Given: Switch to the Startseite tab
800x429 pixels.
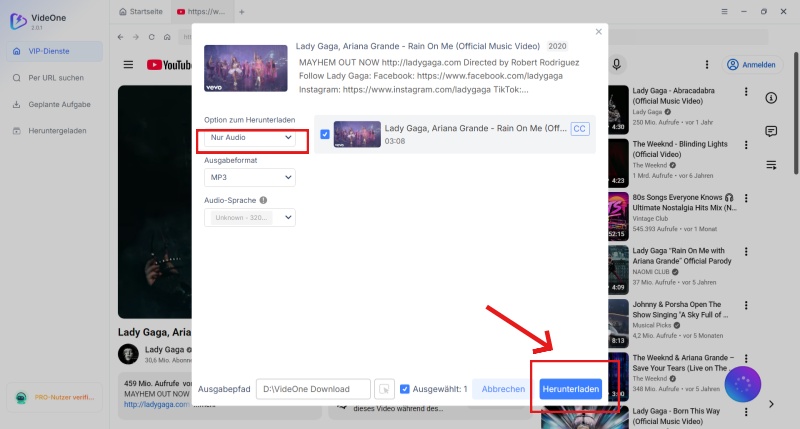Looking at the screenshot, I should [141, 11].
